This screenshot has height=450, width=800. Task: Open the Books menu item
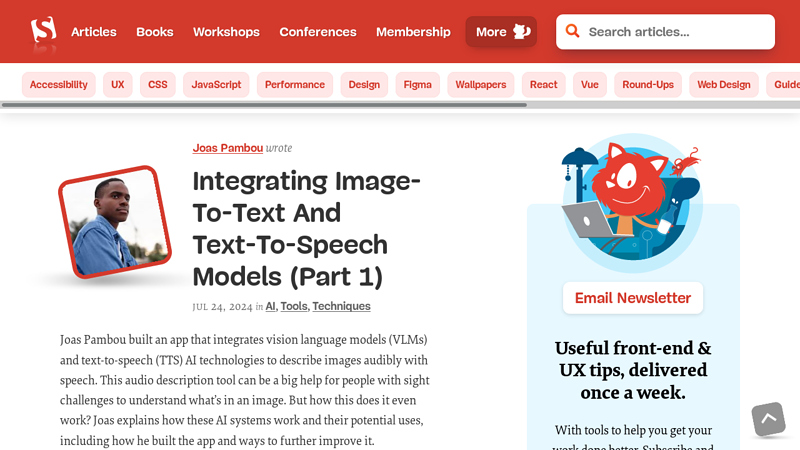(155, 32)
